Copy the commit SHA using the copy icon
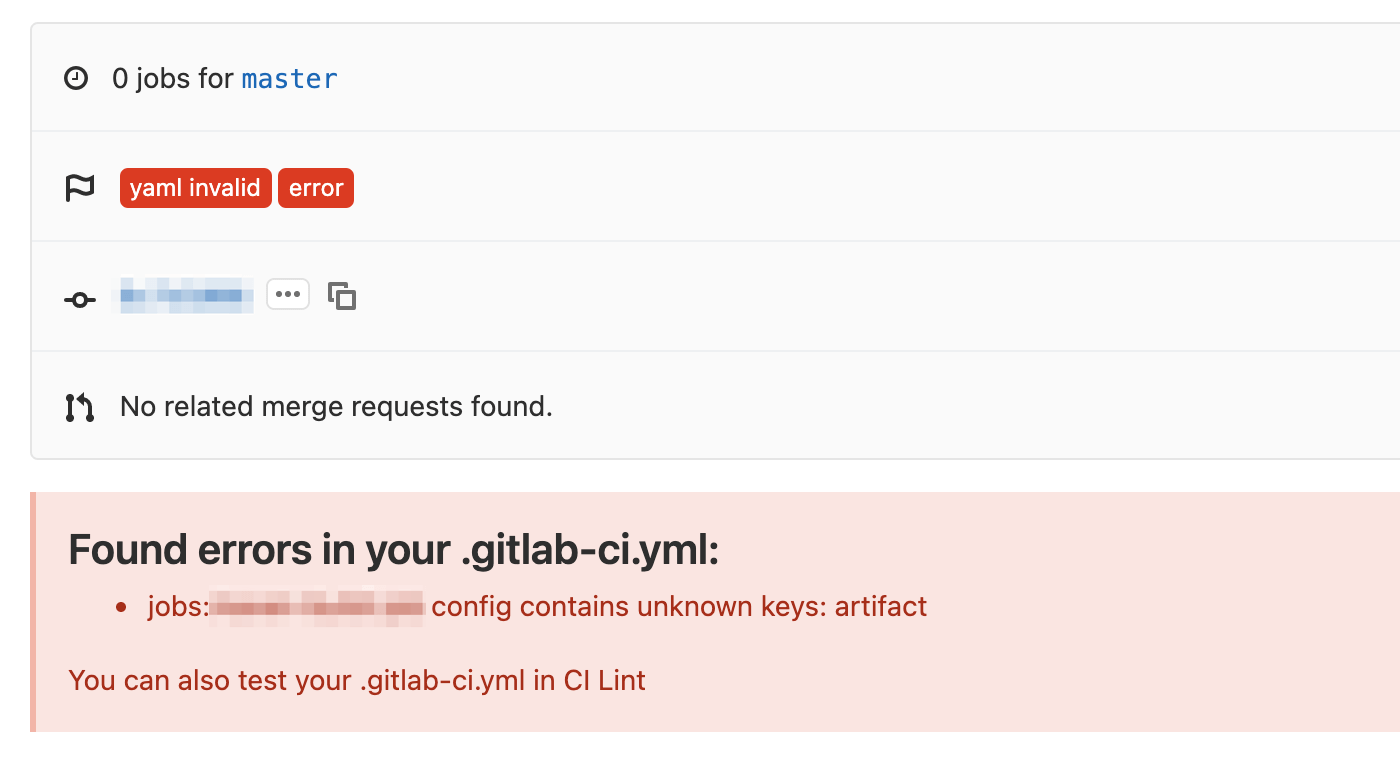The height and width of the screenshot is (760, 1400). pyautogui.click(x=342, y=295)
